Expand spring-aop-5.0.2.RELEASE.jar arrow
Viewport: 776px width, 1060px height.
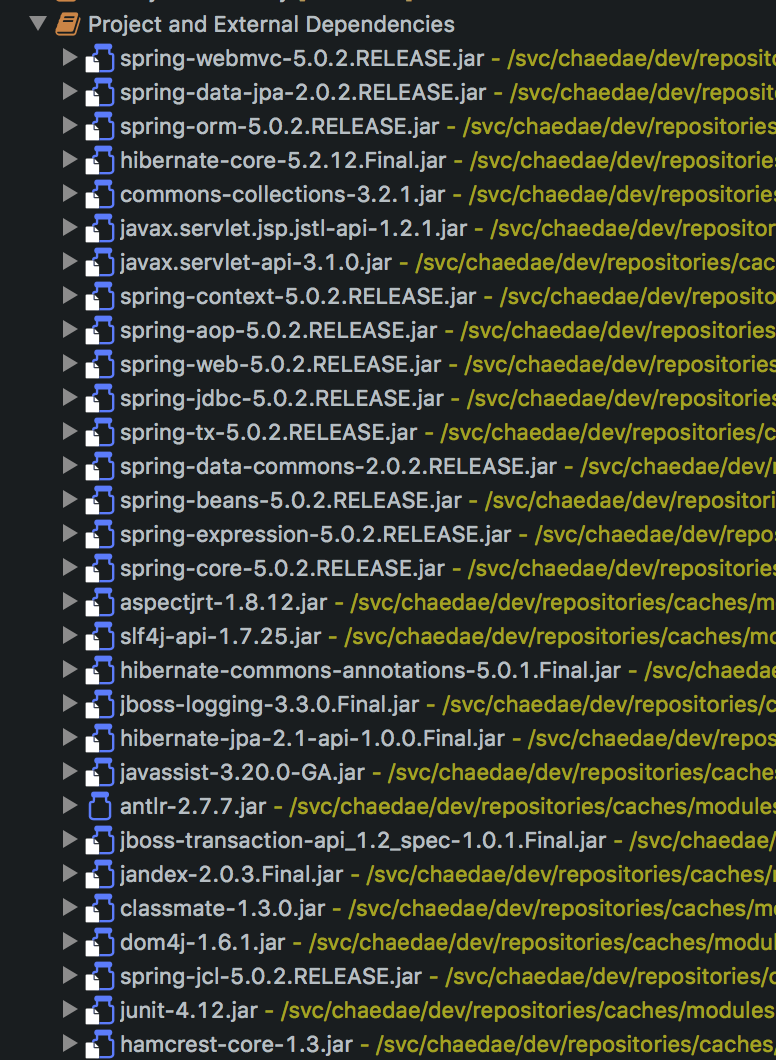pos(70,330)
